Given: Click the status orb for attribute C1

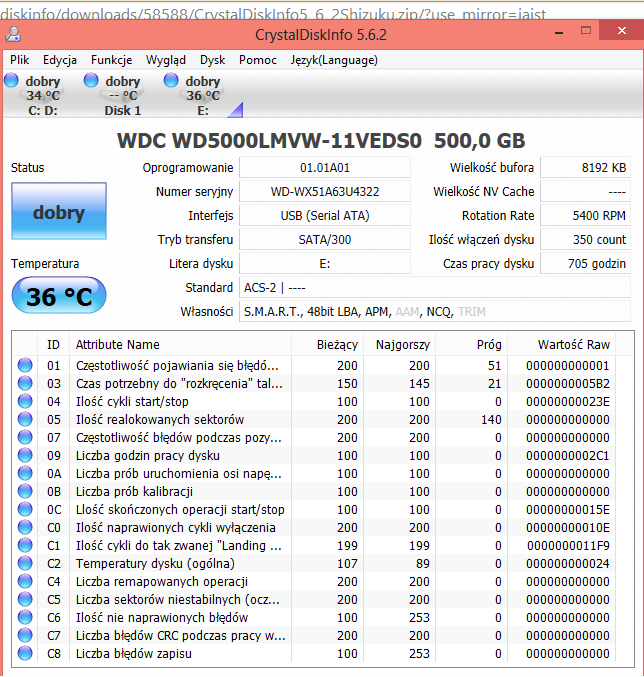Looking at the screenshot, I should pos(25,545).
